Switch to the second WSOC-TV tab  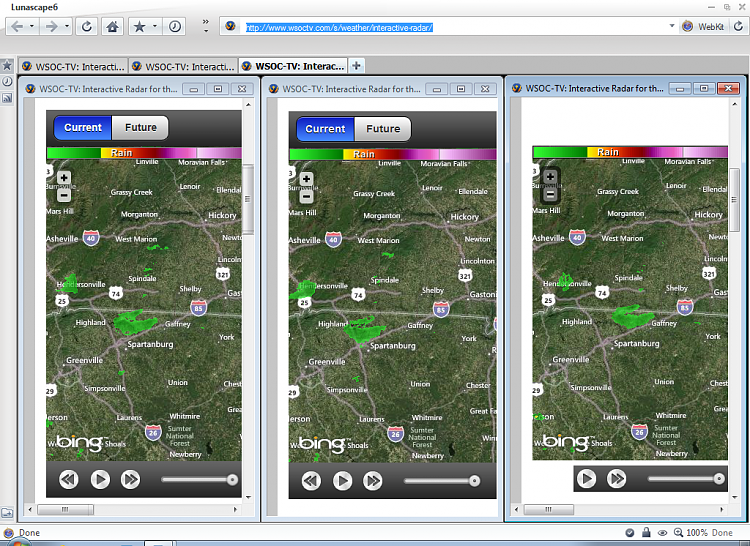(x=184, y=66)
